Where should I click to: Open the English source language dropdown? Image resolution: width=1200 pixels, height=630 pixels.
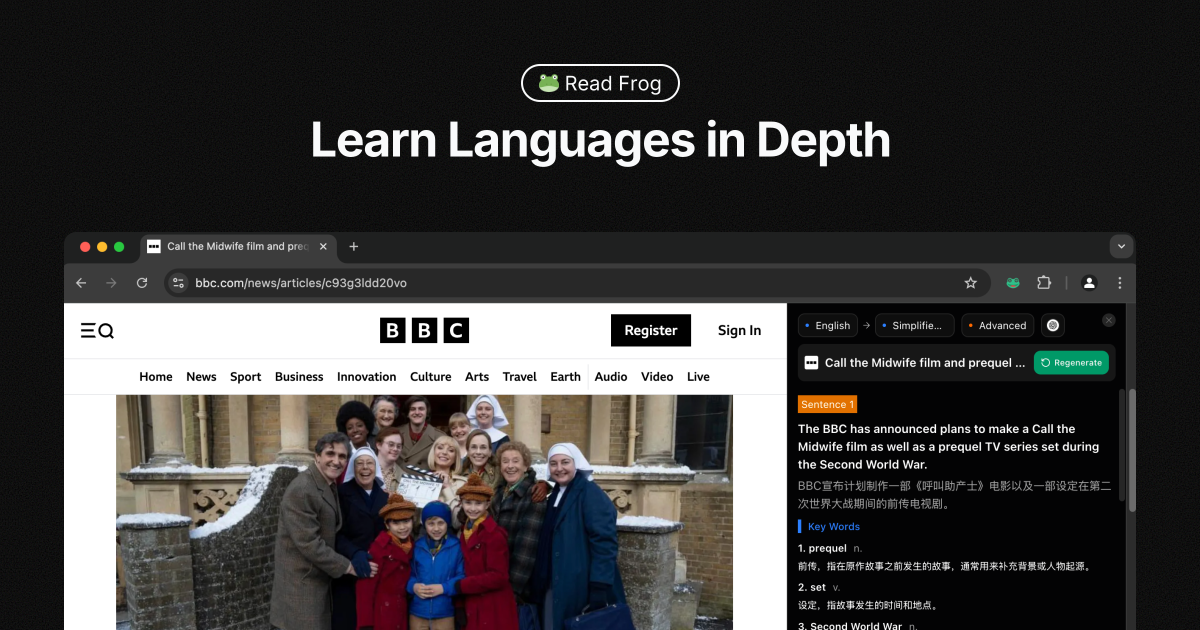click(828, 325)
